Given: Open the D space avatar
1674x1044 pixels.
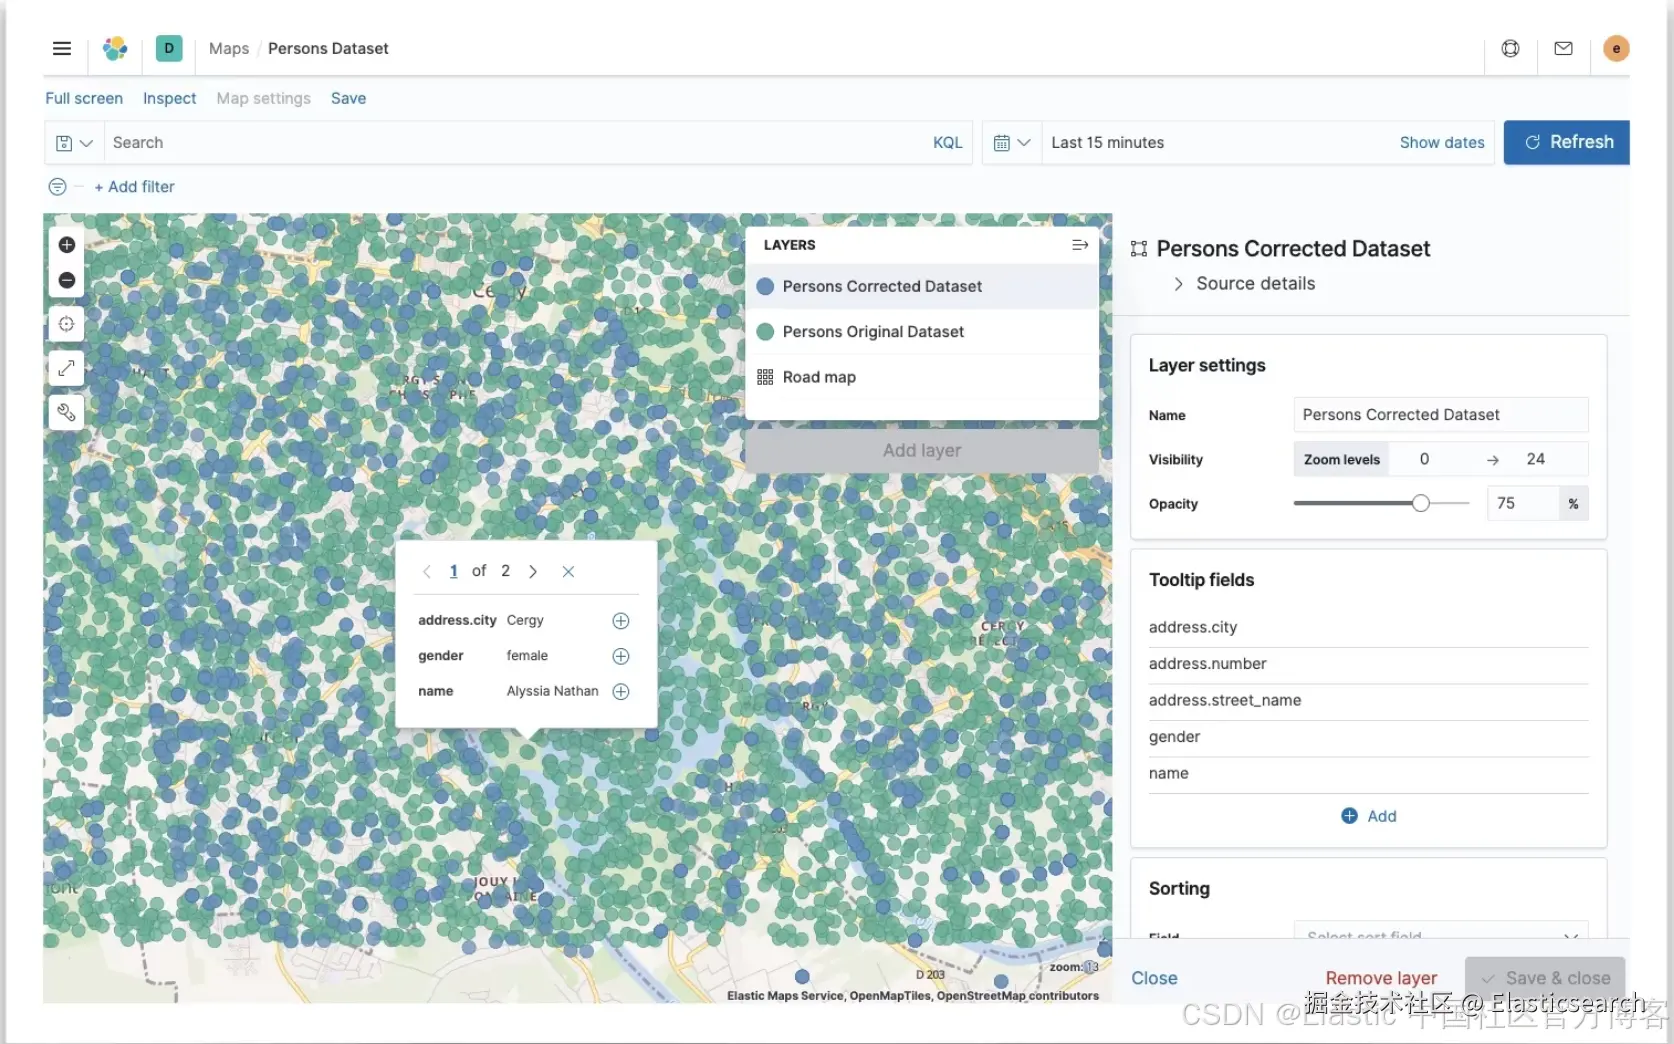Looking at the screenshot, I should 169,48.
